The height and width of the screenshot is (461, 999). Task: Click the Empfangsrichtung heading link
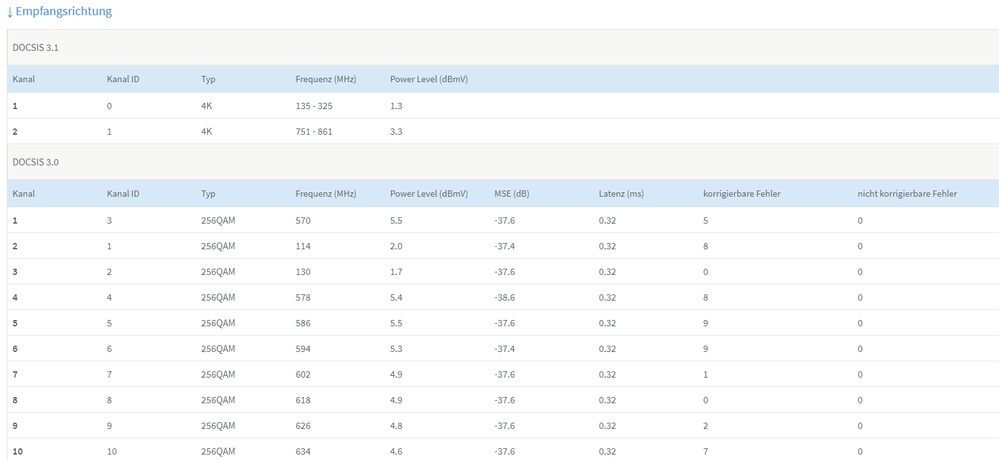pyautogui.click(x=59, y=11)
